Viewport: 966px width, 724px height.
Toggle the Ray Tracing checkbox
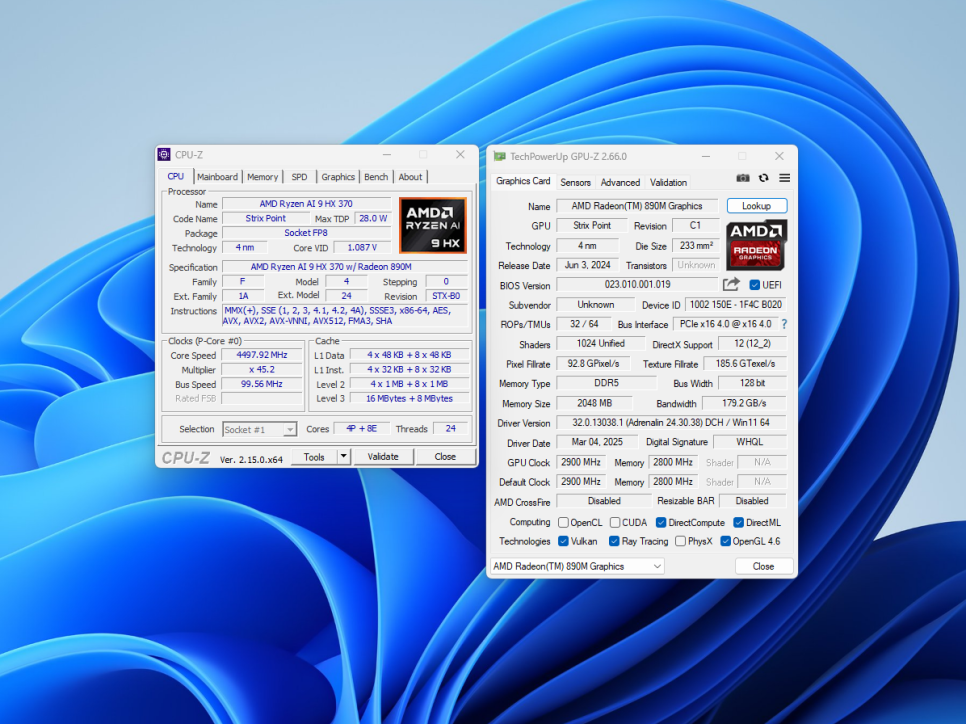[x=614, y=541]
